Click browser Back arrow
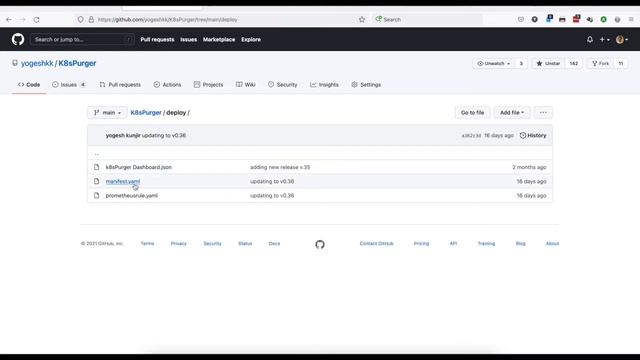This screenshot has height=360, width=640. tap(9, 20)
